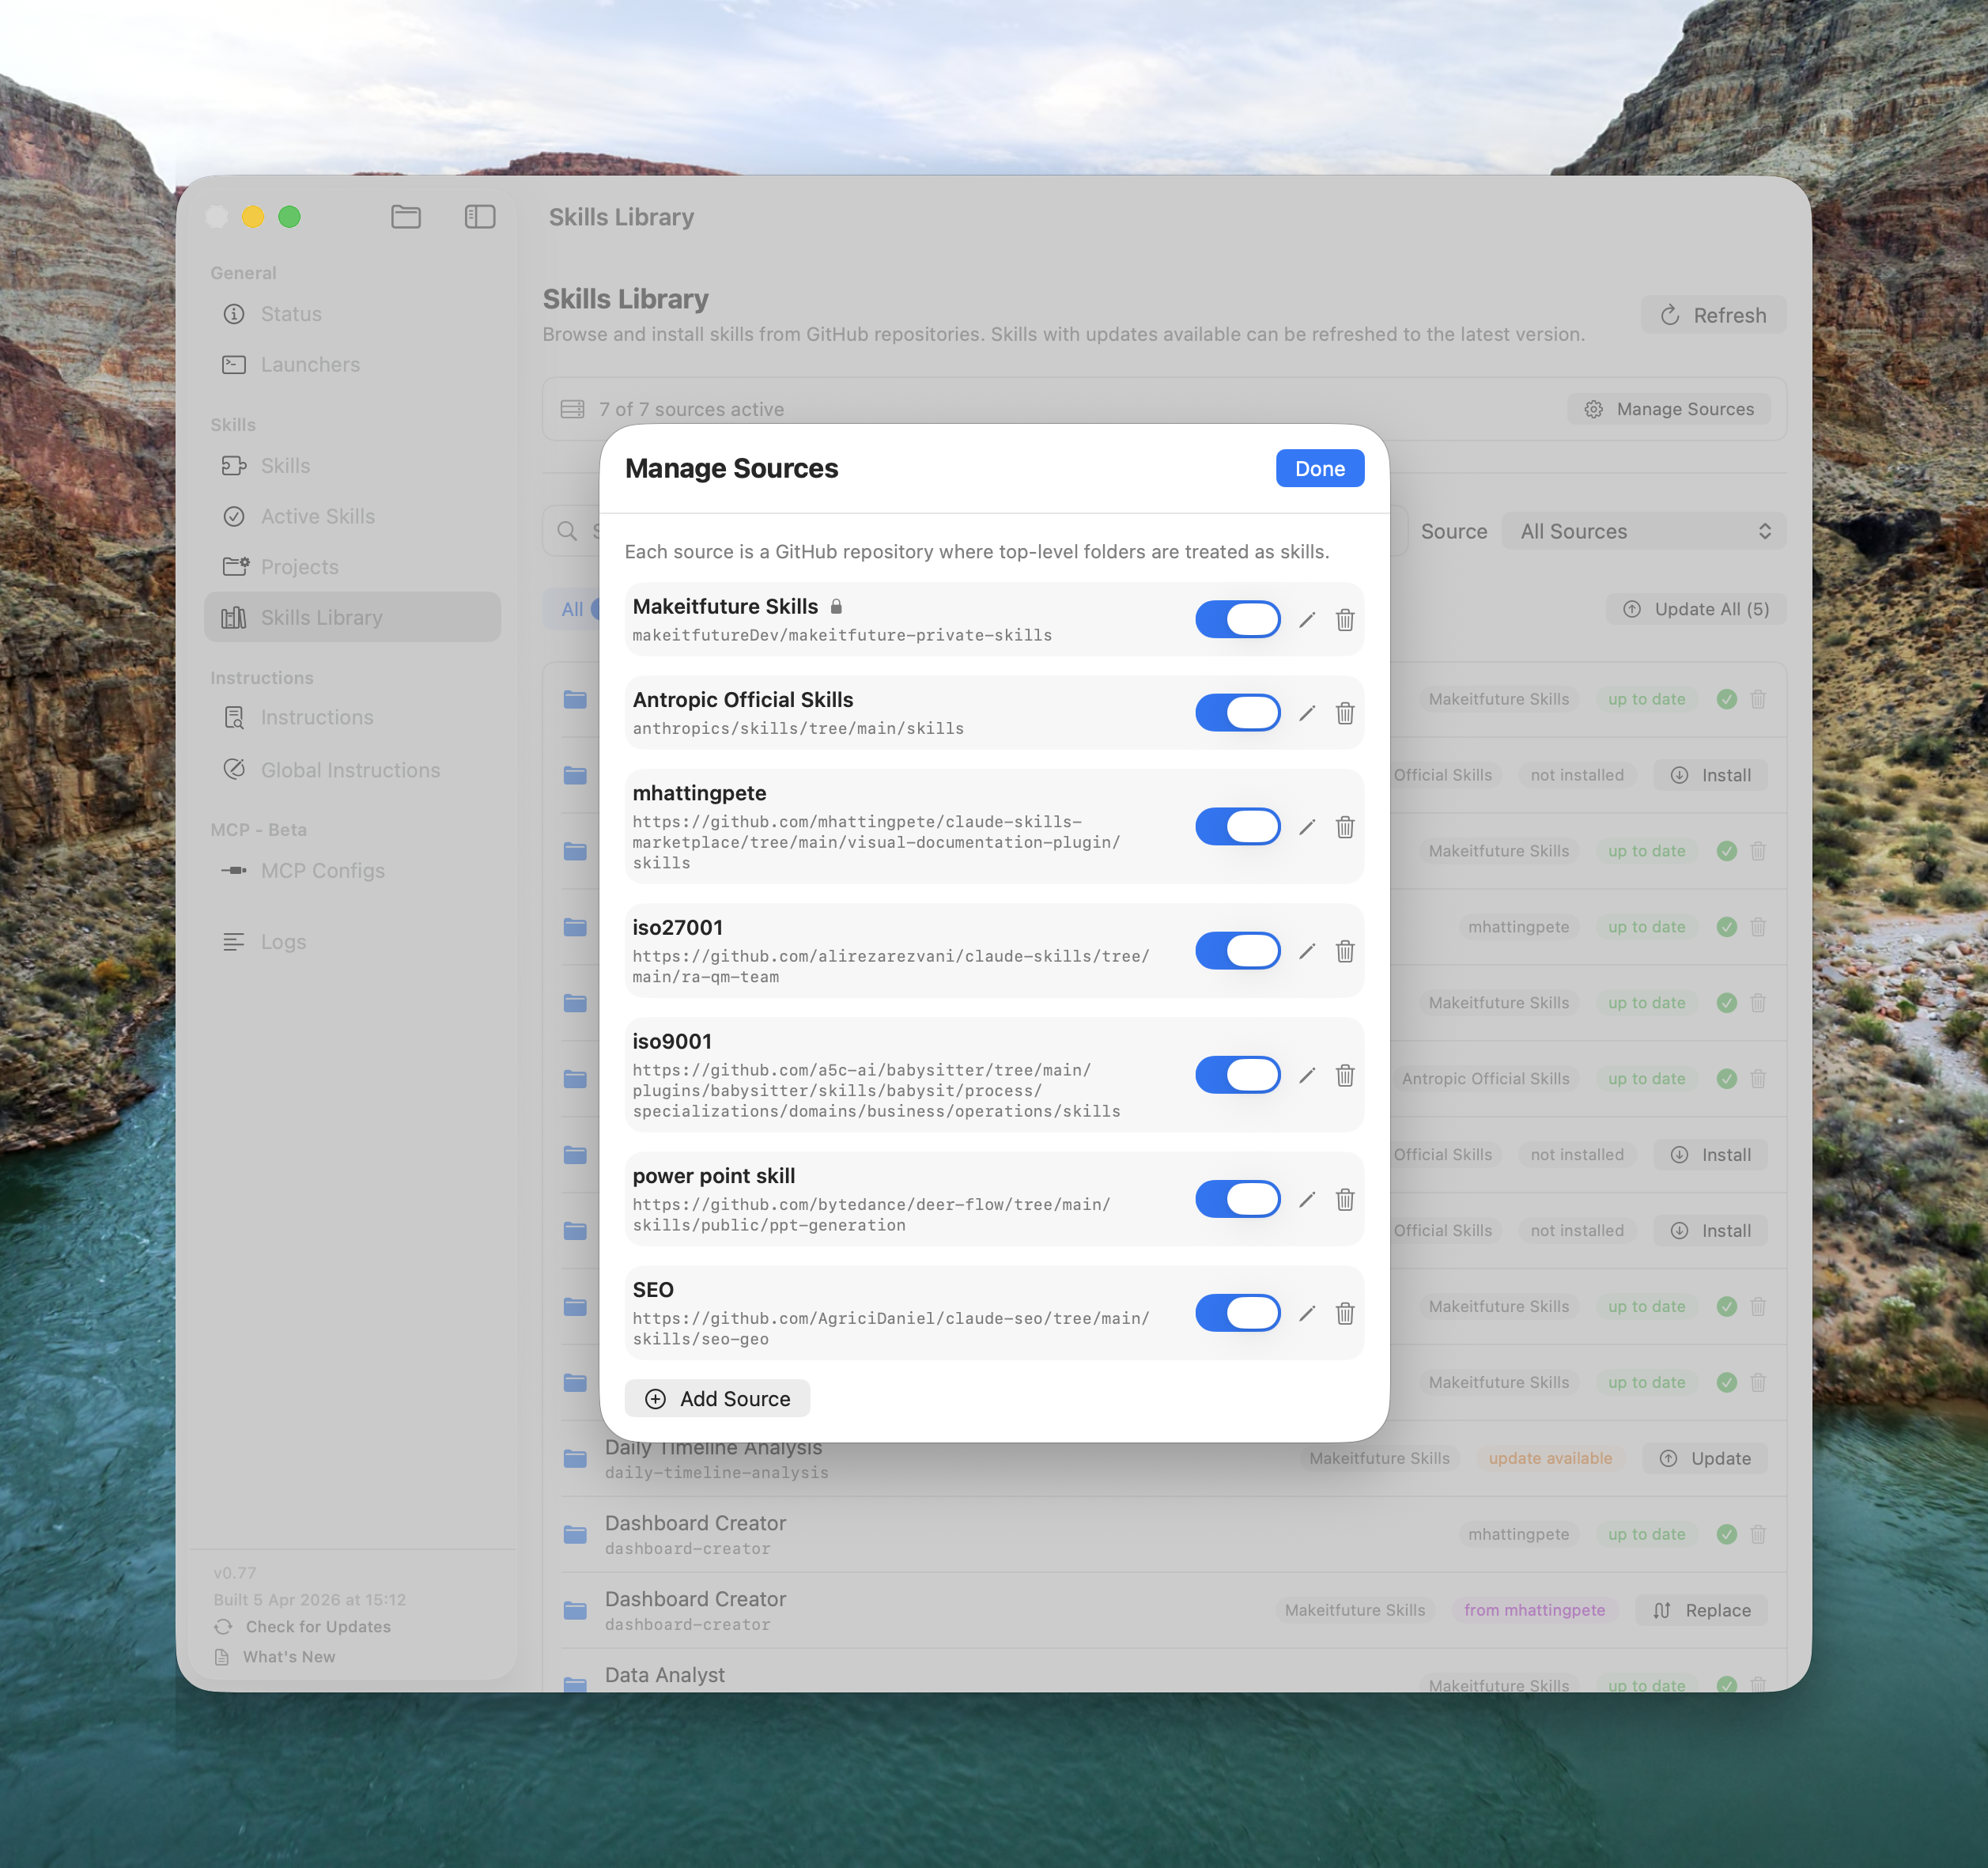Click the sidebar toggle icon in titlebar
The image size is (1988, 1868).
480,216
